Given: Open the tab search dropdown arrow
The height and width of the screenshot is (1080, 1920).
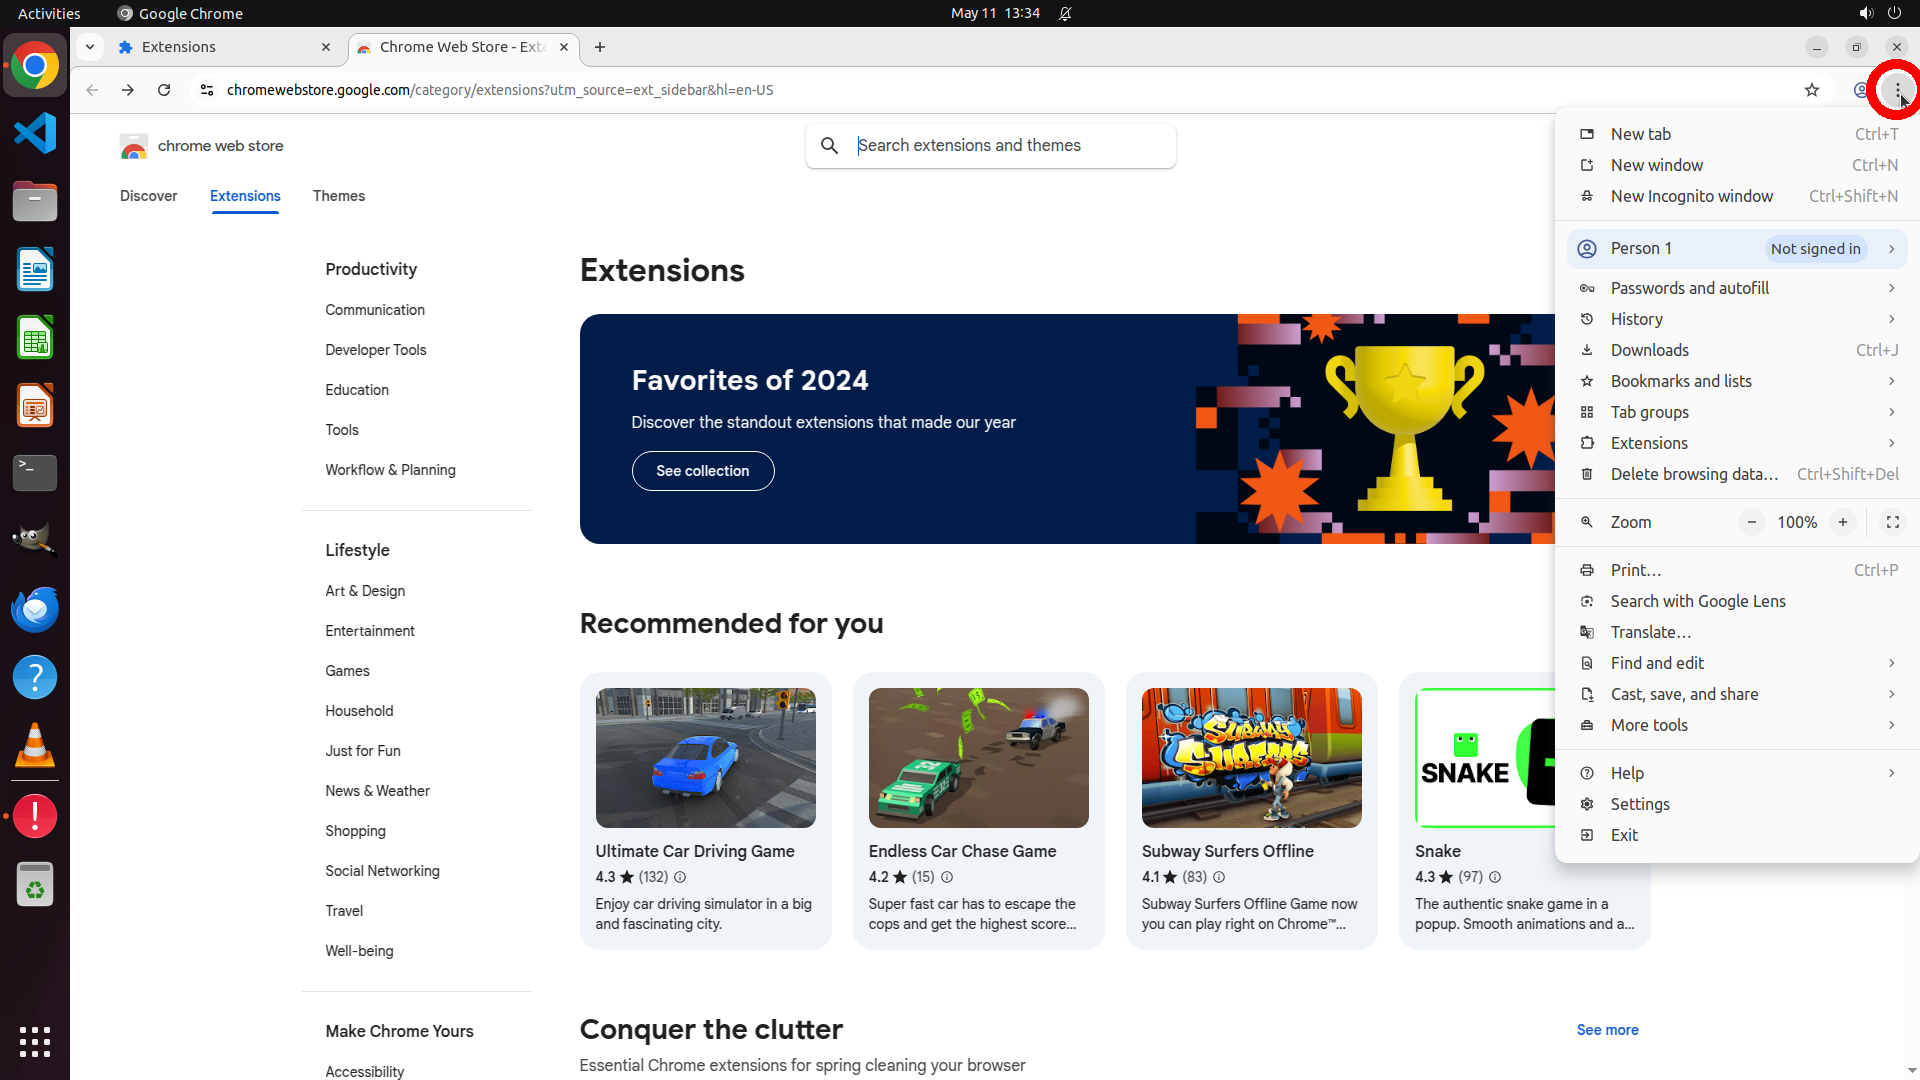Looking at the screenshot, I should (90, 47).
